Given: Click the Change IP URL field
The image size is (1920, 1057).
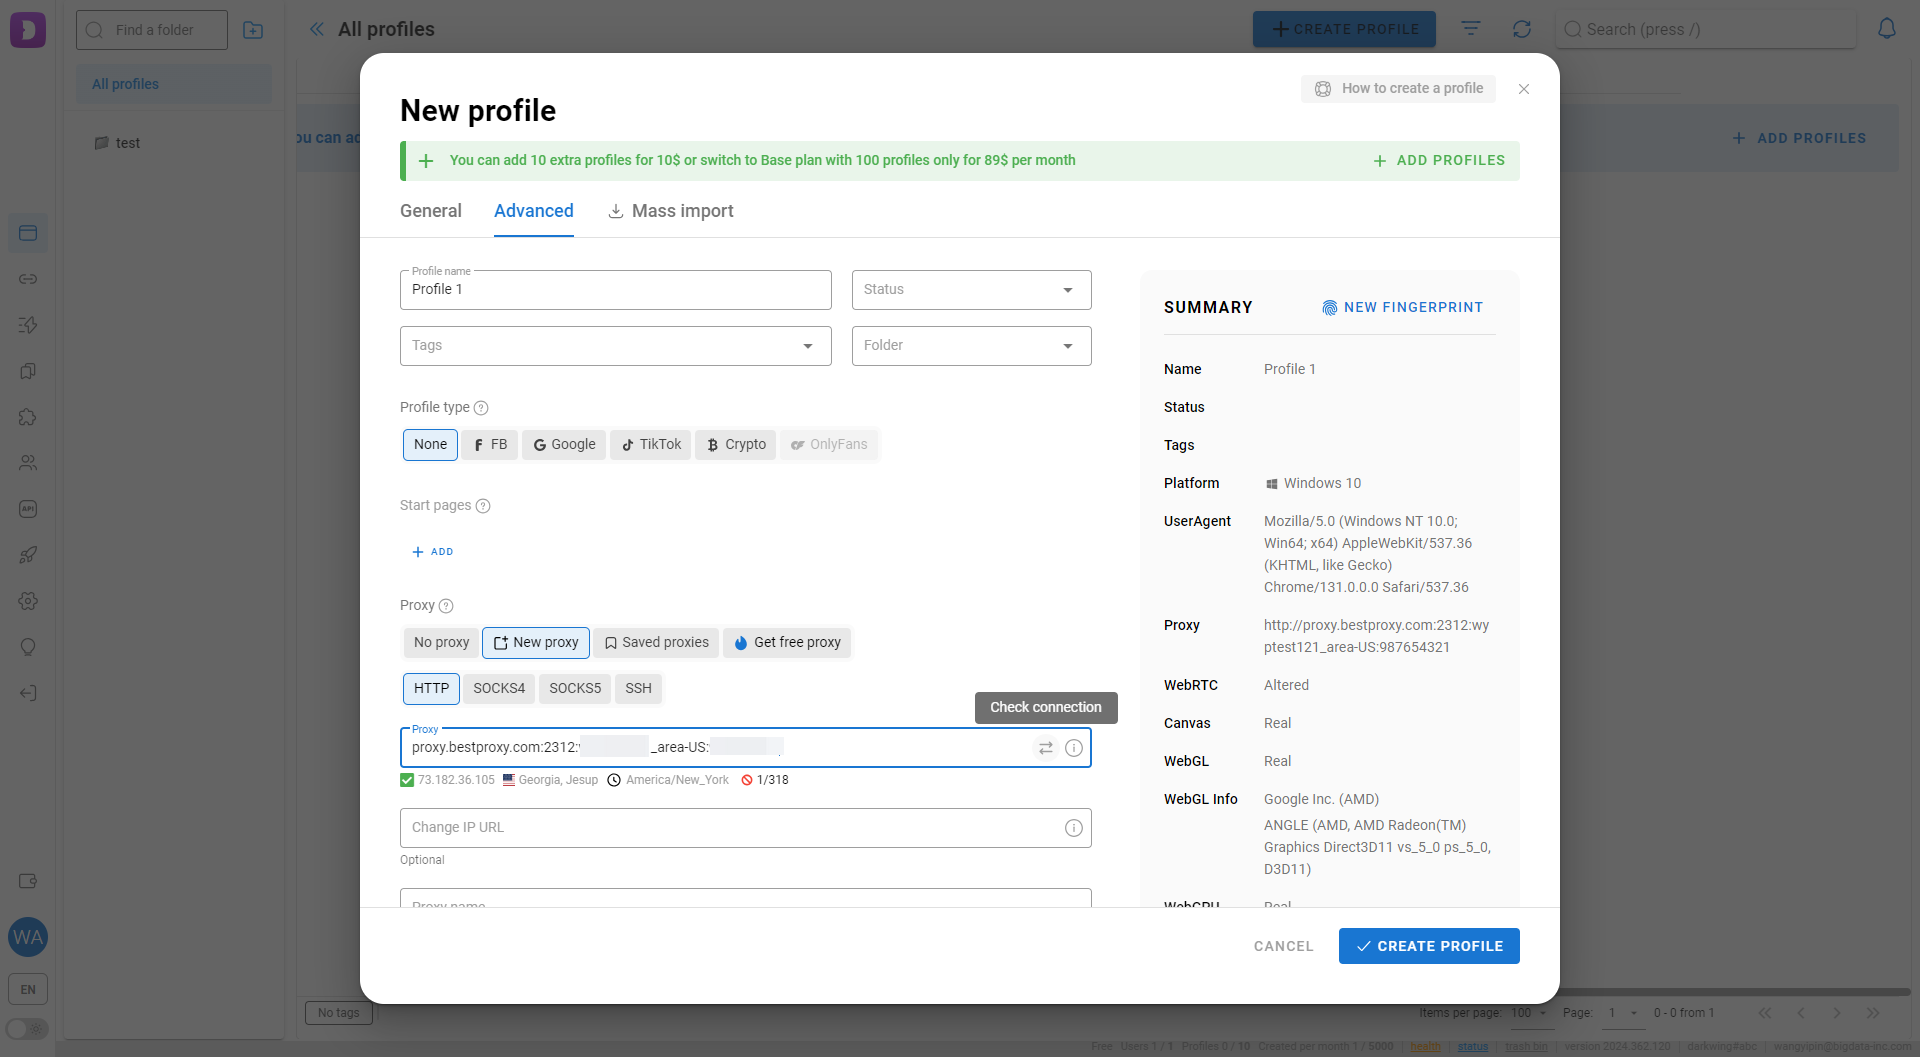Looking at the screenshot, I should pyautogui.click(x=745, y=828).
